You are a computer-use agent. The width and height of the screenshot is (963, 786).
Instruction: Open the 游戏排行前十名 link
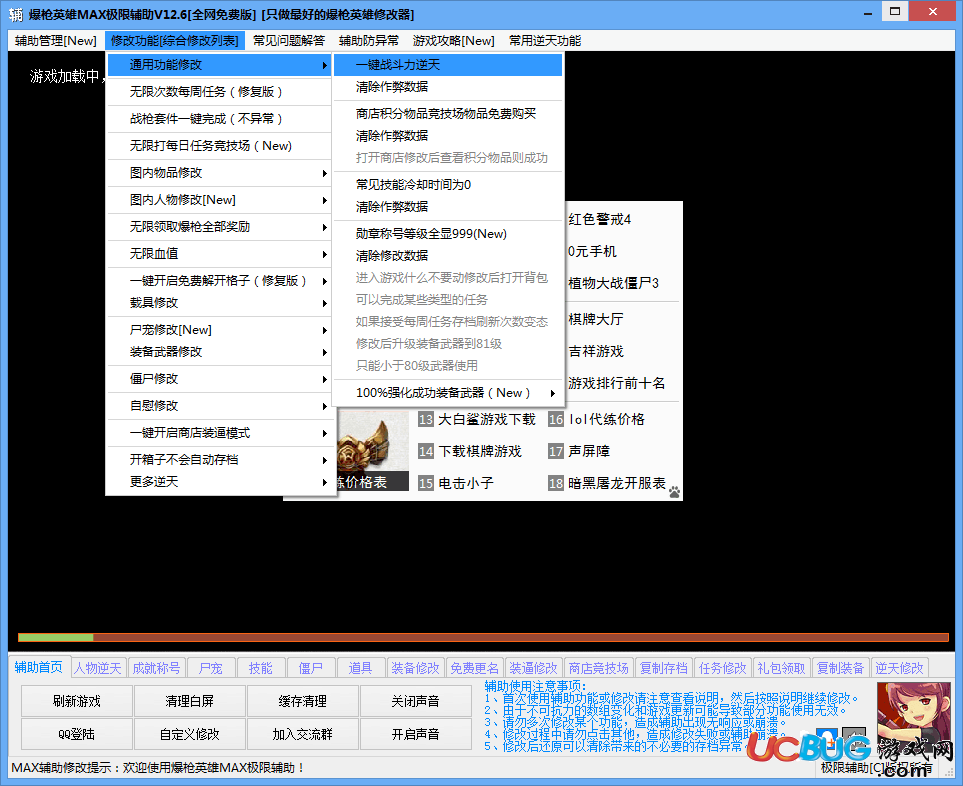click(617, 383)
